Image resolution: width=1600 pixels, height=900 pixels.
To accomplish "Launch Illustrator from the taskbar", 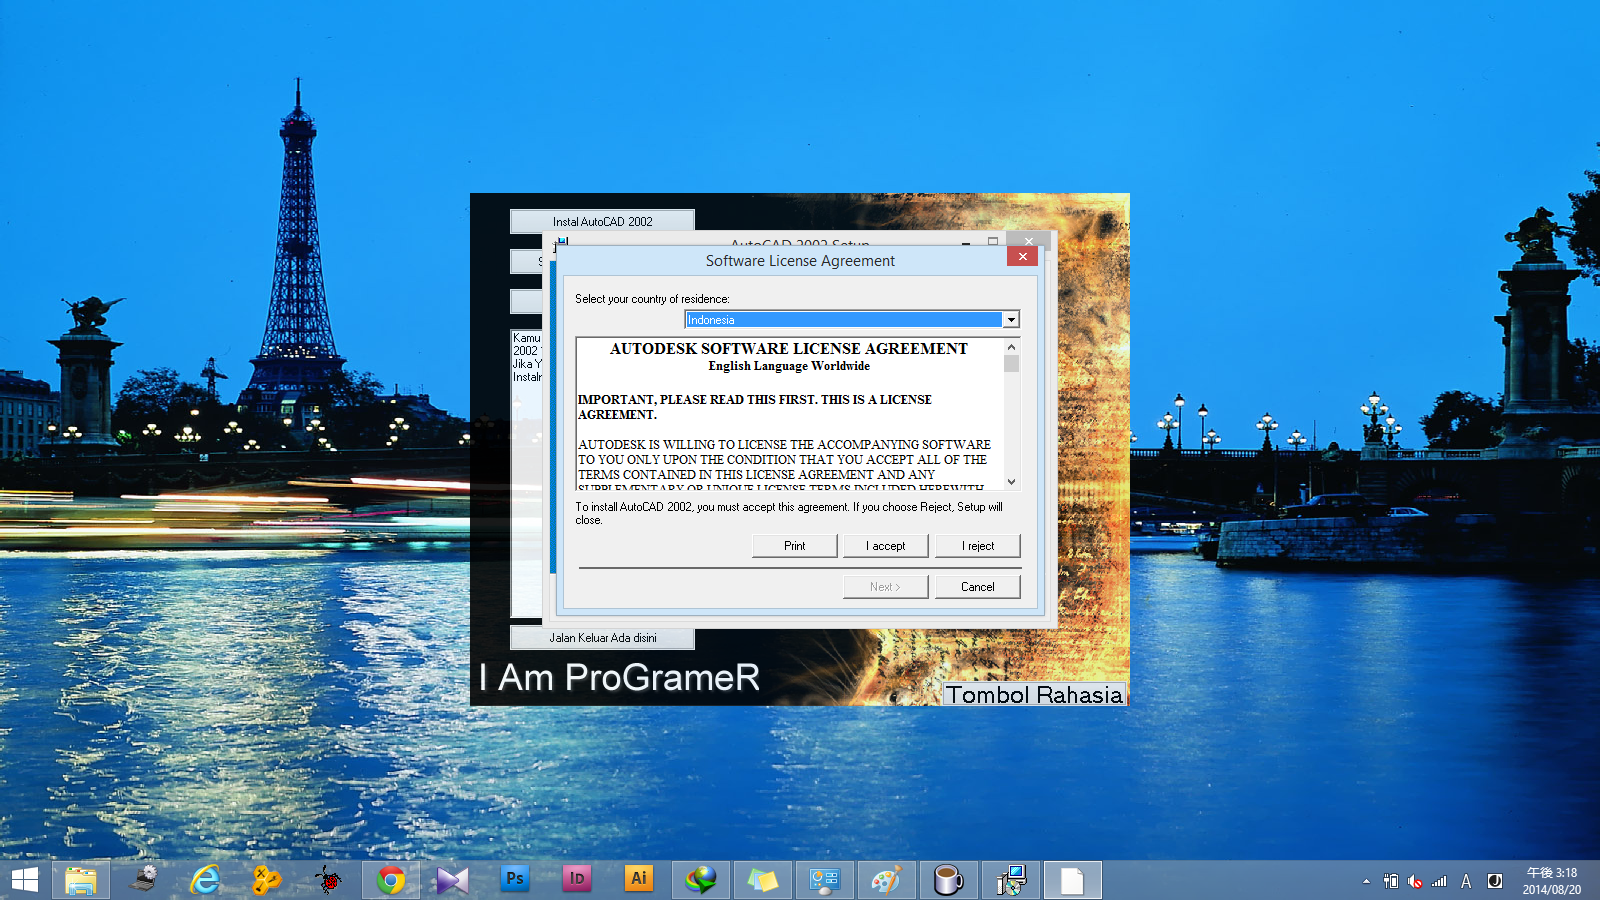I will (x=639, y=879).
